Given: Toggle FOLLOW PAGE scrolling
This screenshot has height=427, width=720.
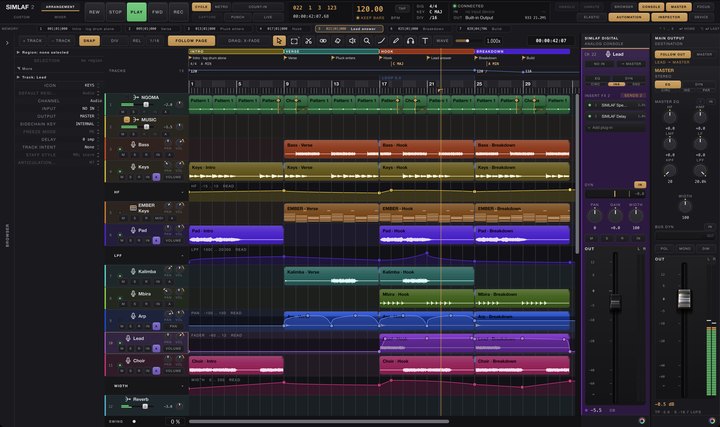Looking at the screenshot, I should (191, 40).
